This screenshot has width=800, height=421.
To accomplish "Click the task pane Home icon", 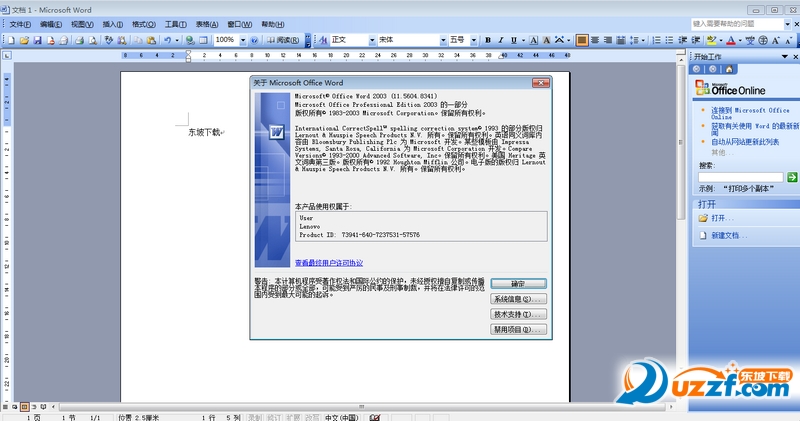I will point(729,69).
